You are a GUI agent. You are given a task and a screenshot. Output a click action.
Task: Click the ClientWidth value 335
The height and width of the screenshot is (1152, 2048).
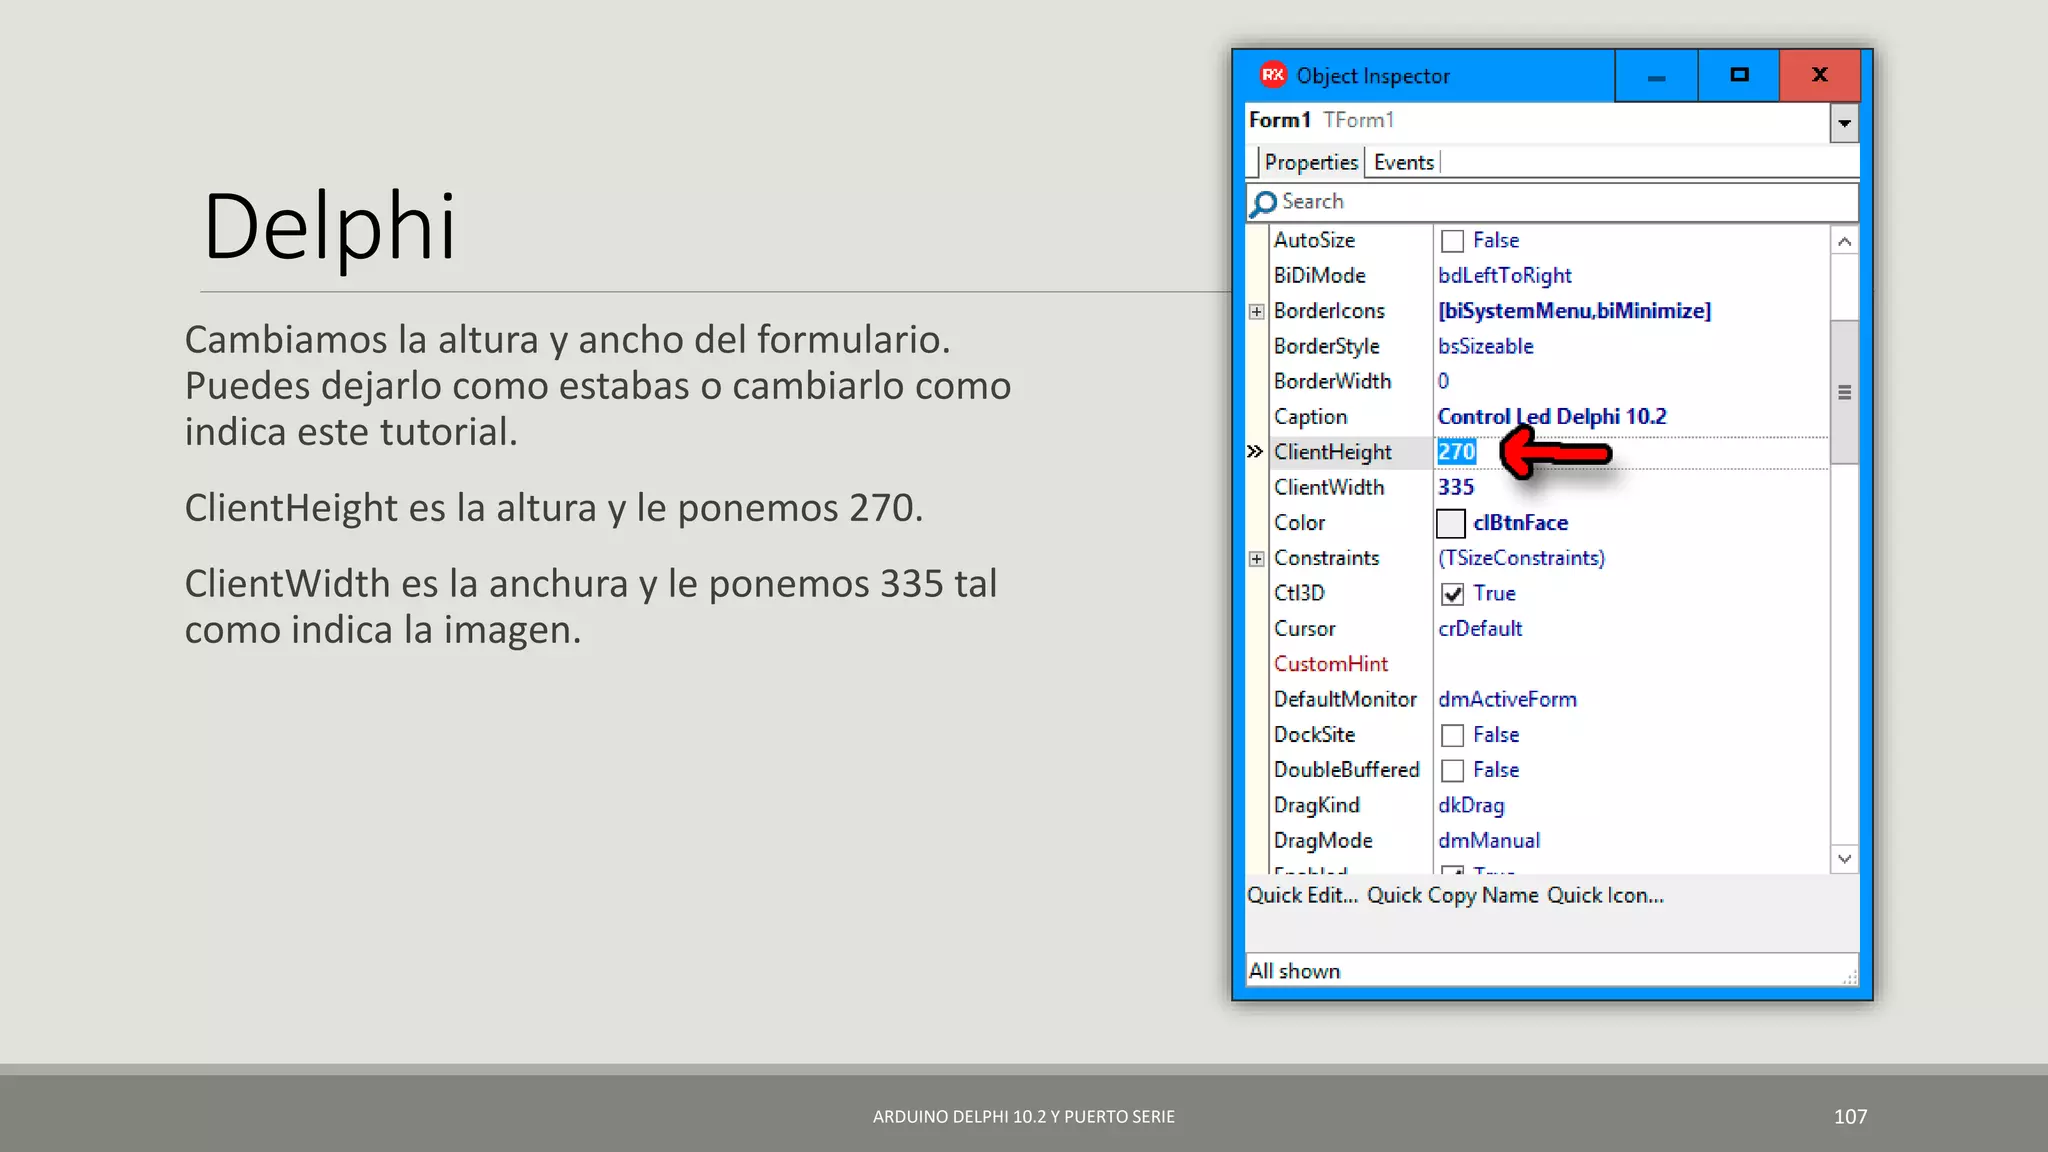click(1456, 487)
